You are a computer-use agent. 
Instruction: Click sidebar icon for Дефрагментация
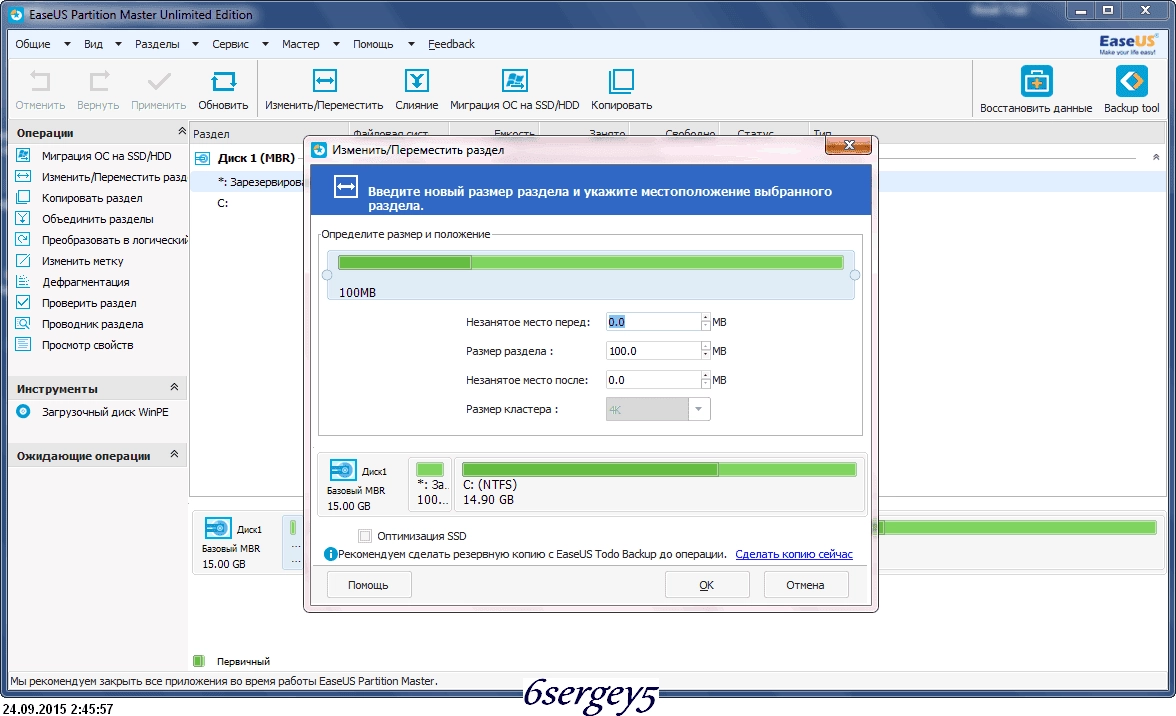coord(23,281)
